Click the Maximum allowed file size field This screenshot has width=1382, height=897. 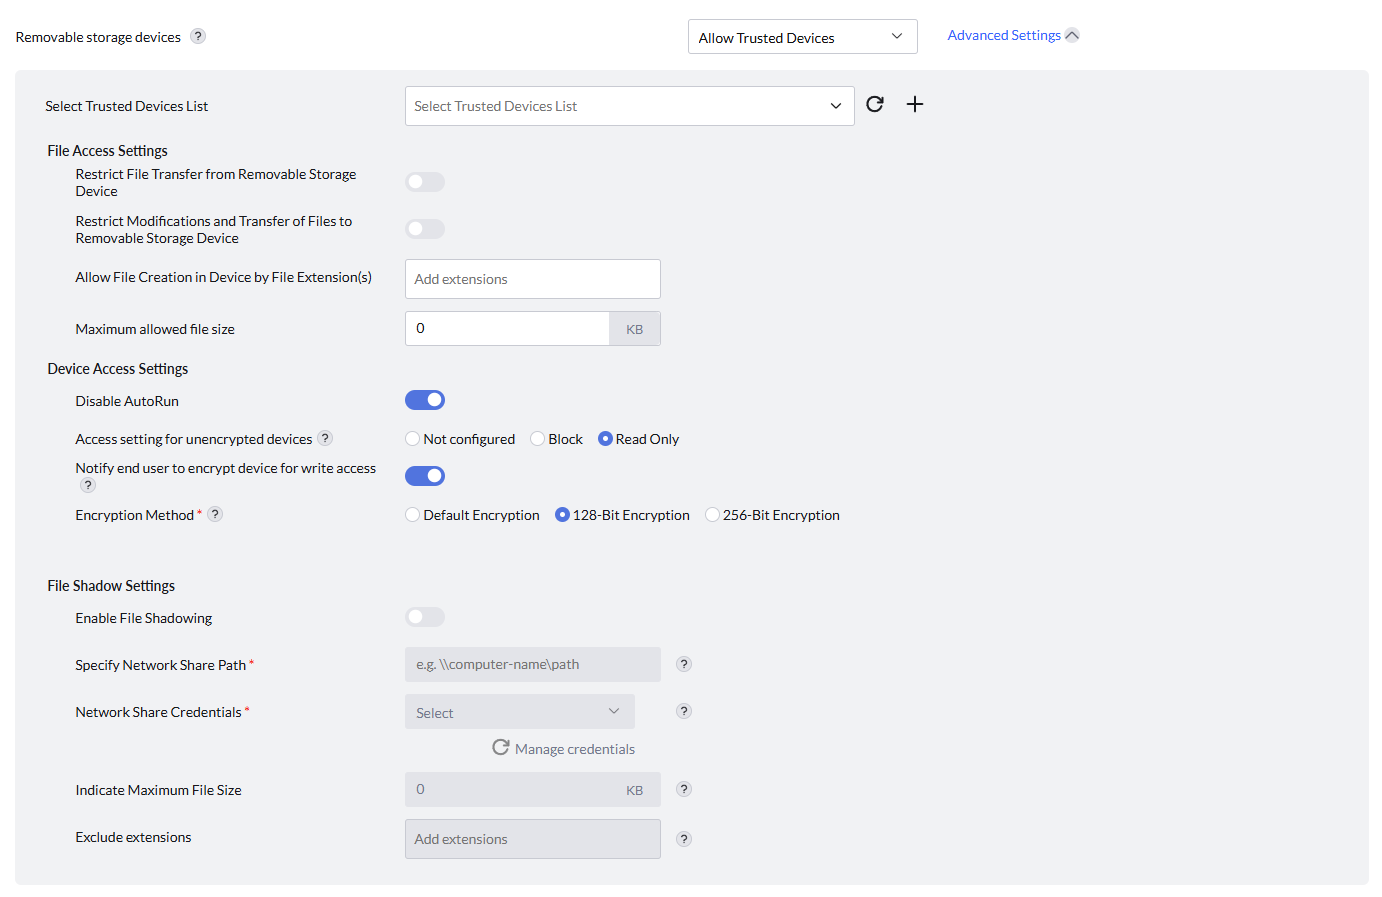507,329
